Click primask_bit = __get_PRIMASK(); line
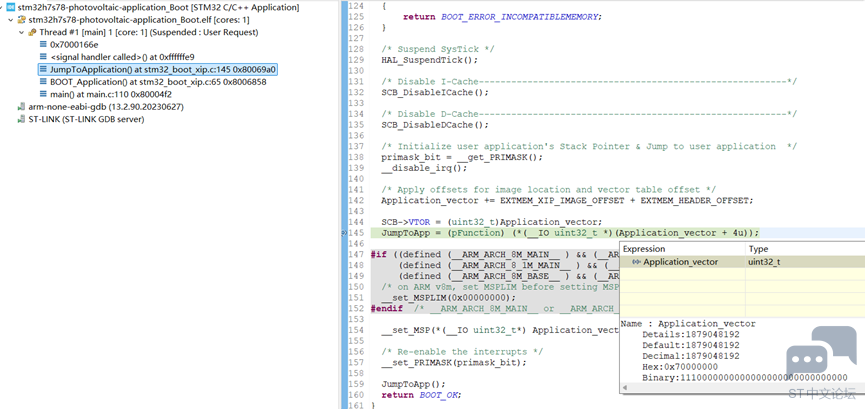 (x=462, y=157)
